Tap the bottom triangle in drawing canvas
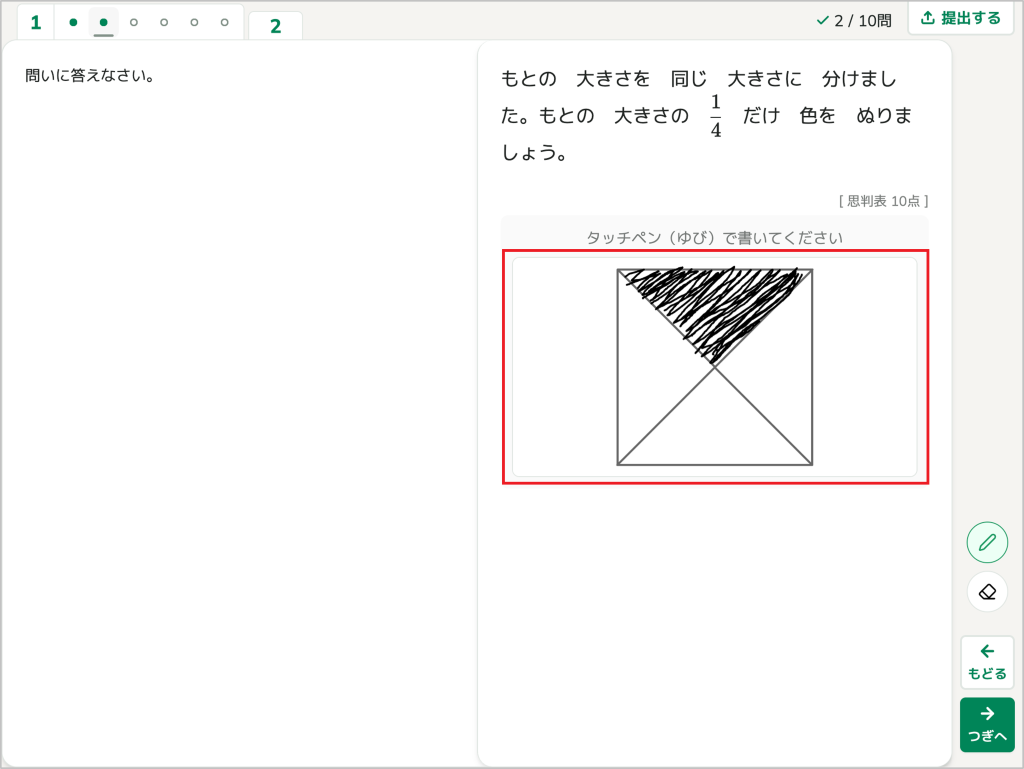Viewport: 1024px width, 769px height. (x=715, y=432)
